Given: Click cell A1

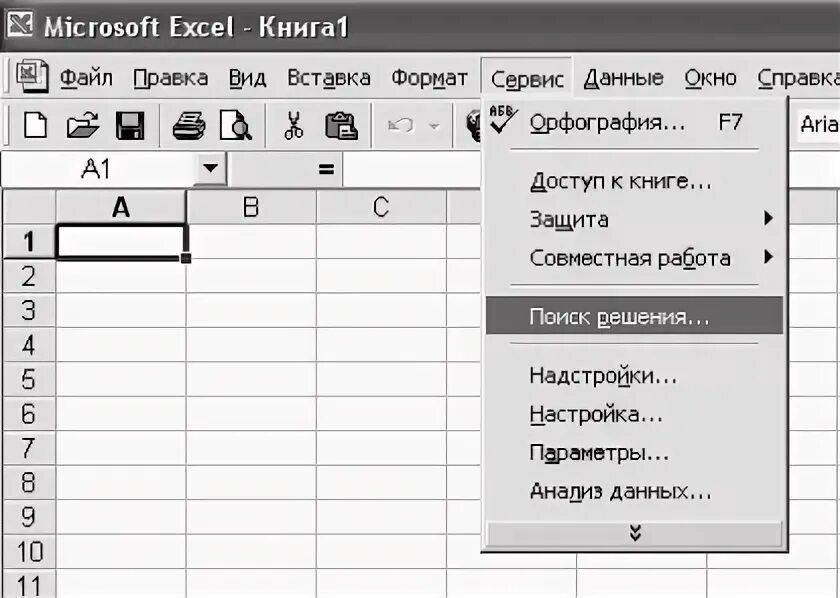Looking at the screenshot, I should 121,242.
